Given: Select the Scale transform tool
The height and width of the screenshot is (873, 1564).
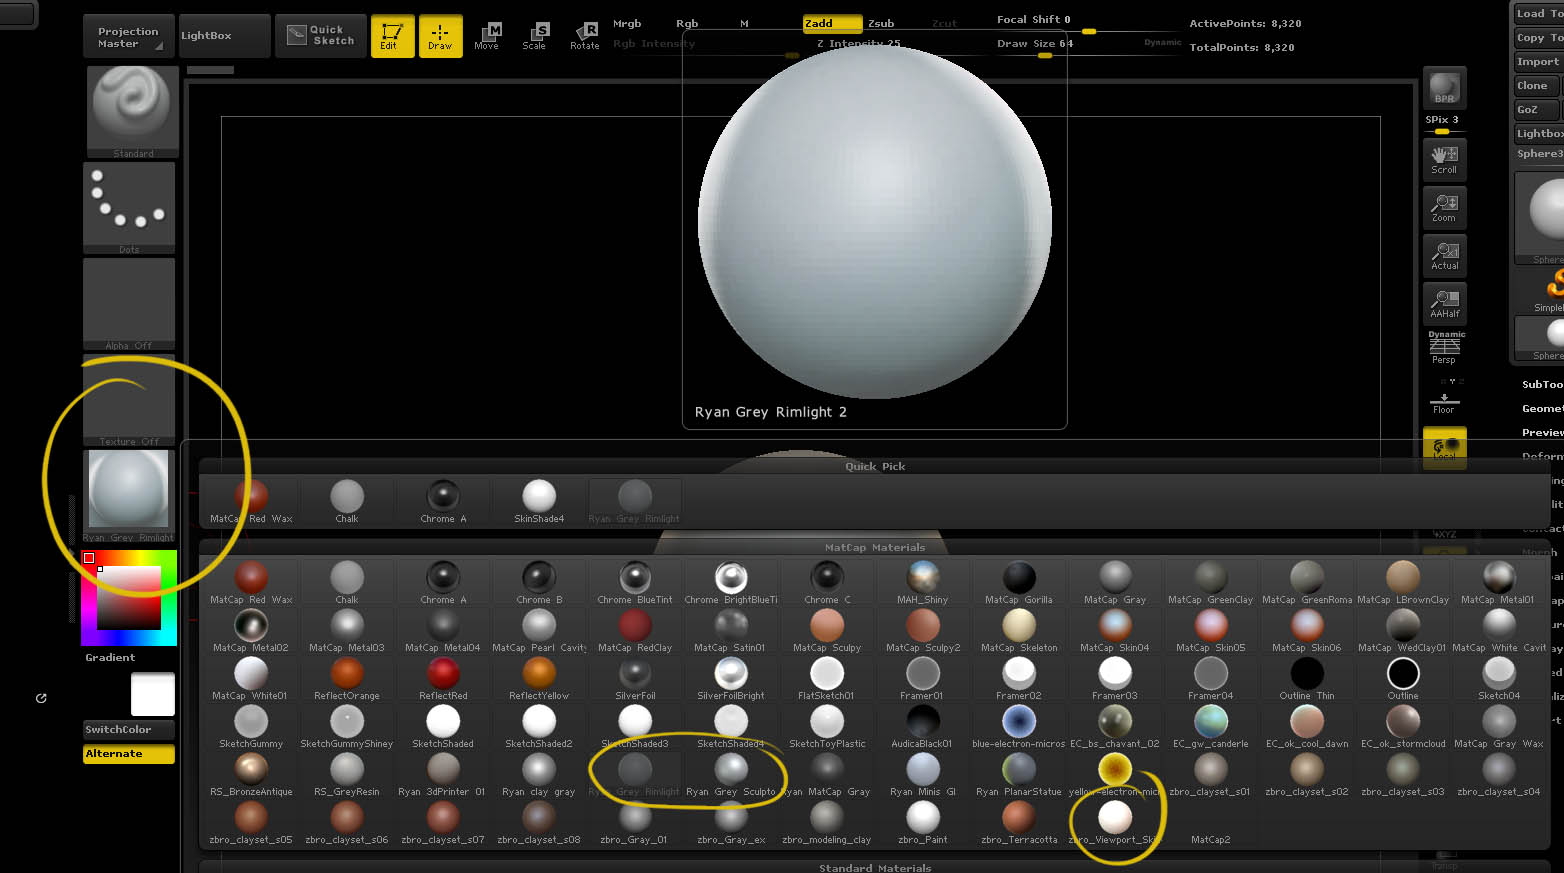Looking at the screenshot, I should (x=535, y=36).
